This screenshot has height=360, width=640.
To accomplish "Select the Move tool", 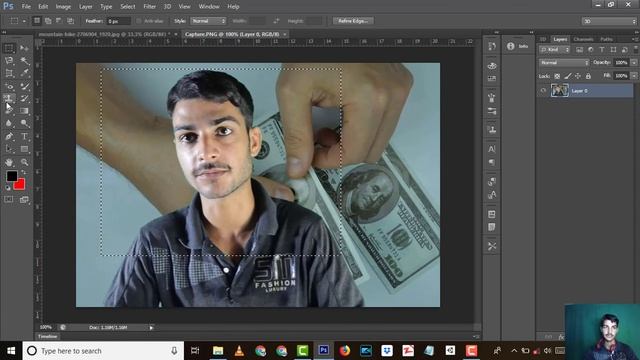I will tap(24, 48).
